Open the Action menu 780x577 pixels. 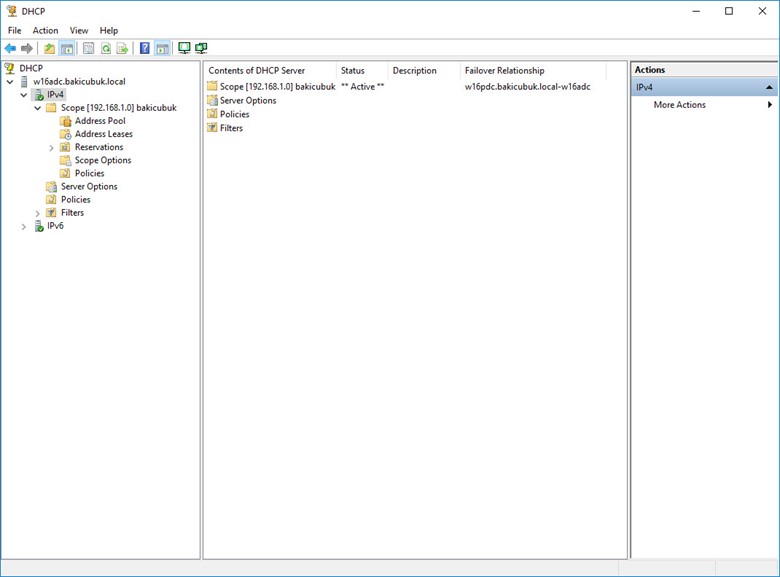(x=45, y=31)
